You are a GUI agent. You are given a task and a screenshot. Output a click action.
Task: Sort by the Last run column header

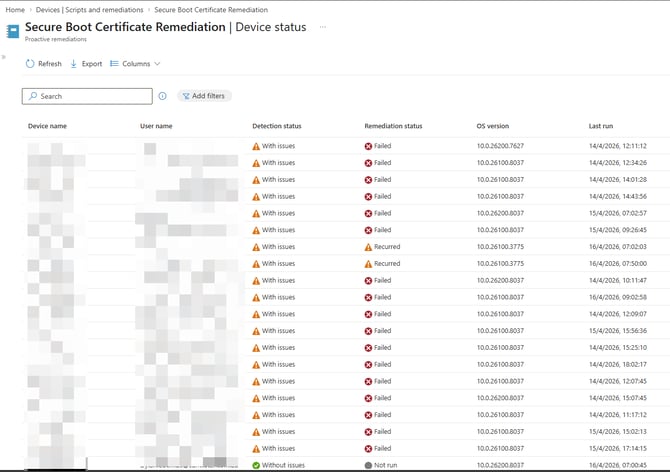pyautogui.click(x=601, y=126)
